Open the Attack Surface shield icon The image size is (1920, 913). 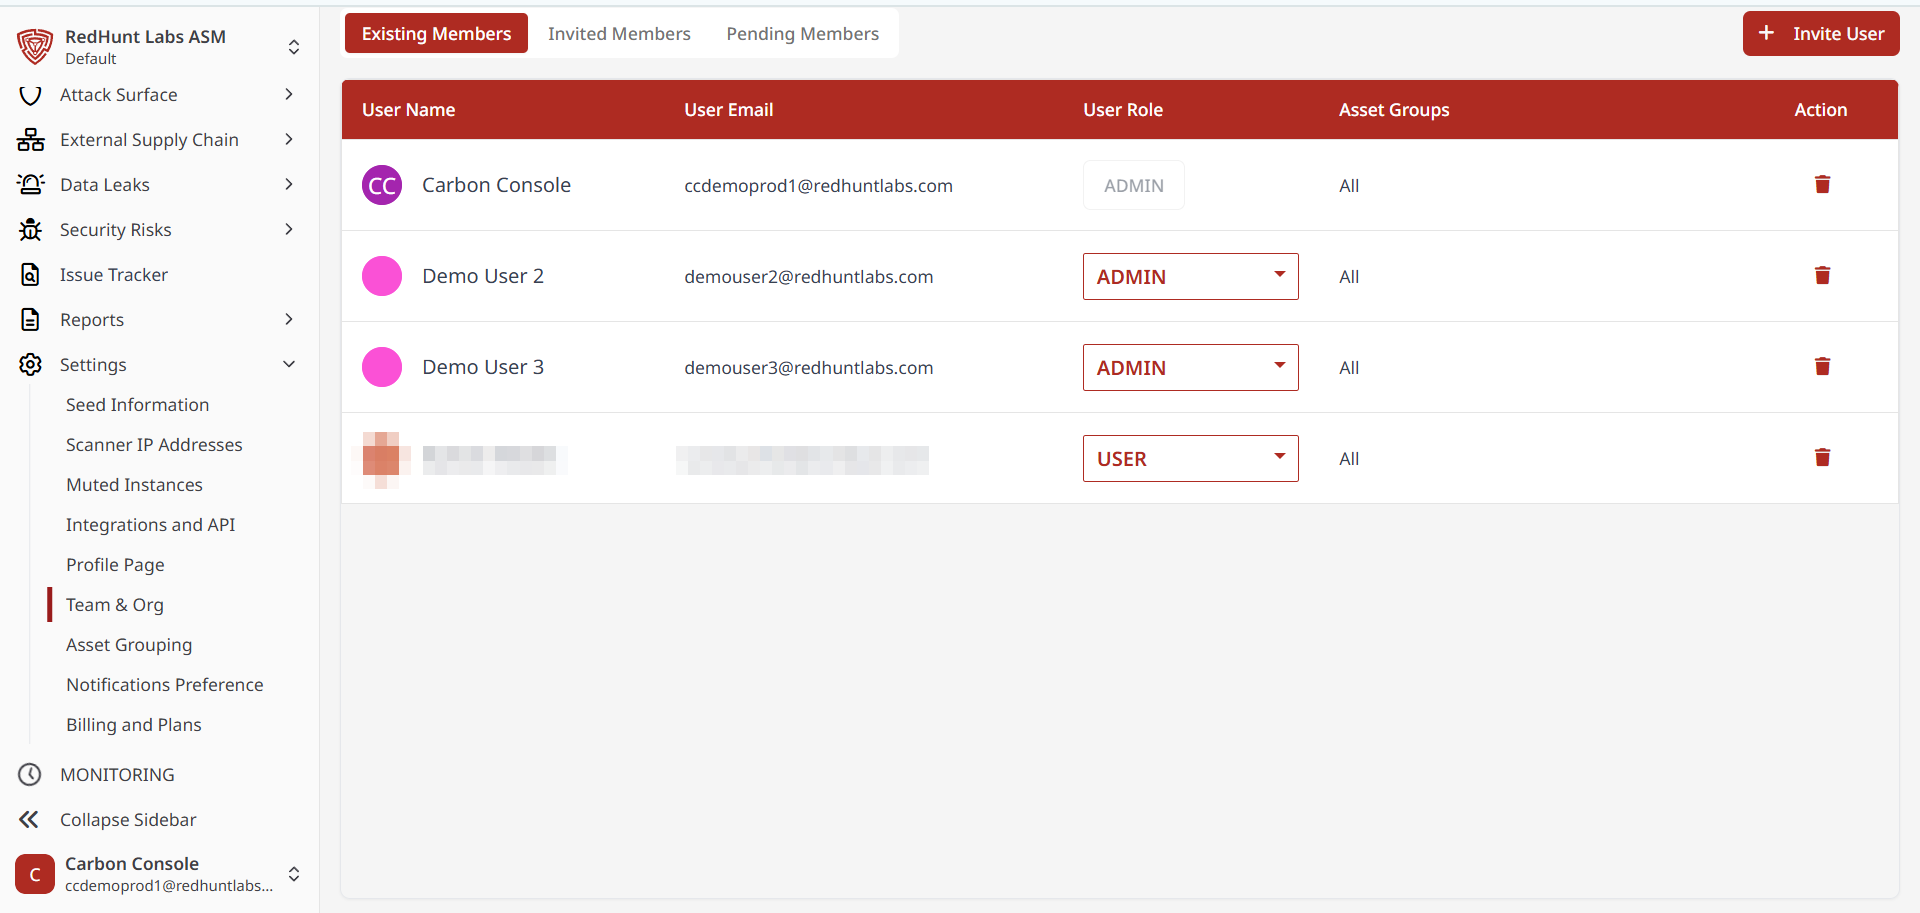(30, 95)
